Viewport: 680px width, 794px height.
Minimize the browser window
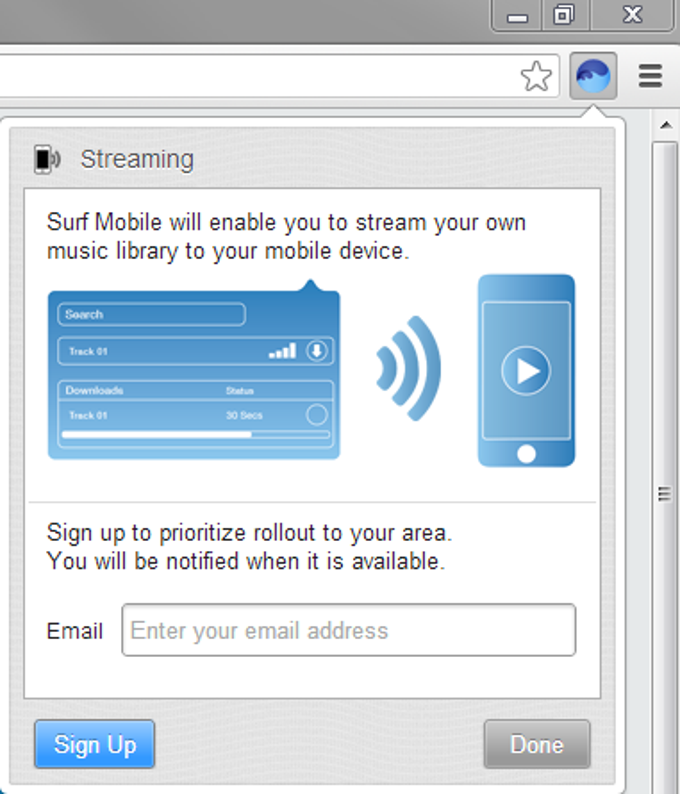517,15
